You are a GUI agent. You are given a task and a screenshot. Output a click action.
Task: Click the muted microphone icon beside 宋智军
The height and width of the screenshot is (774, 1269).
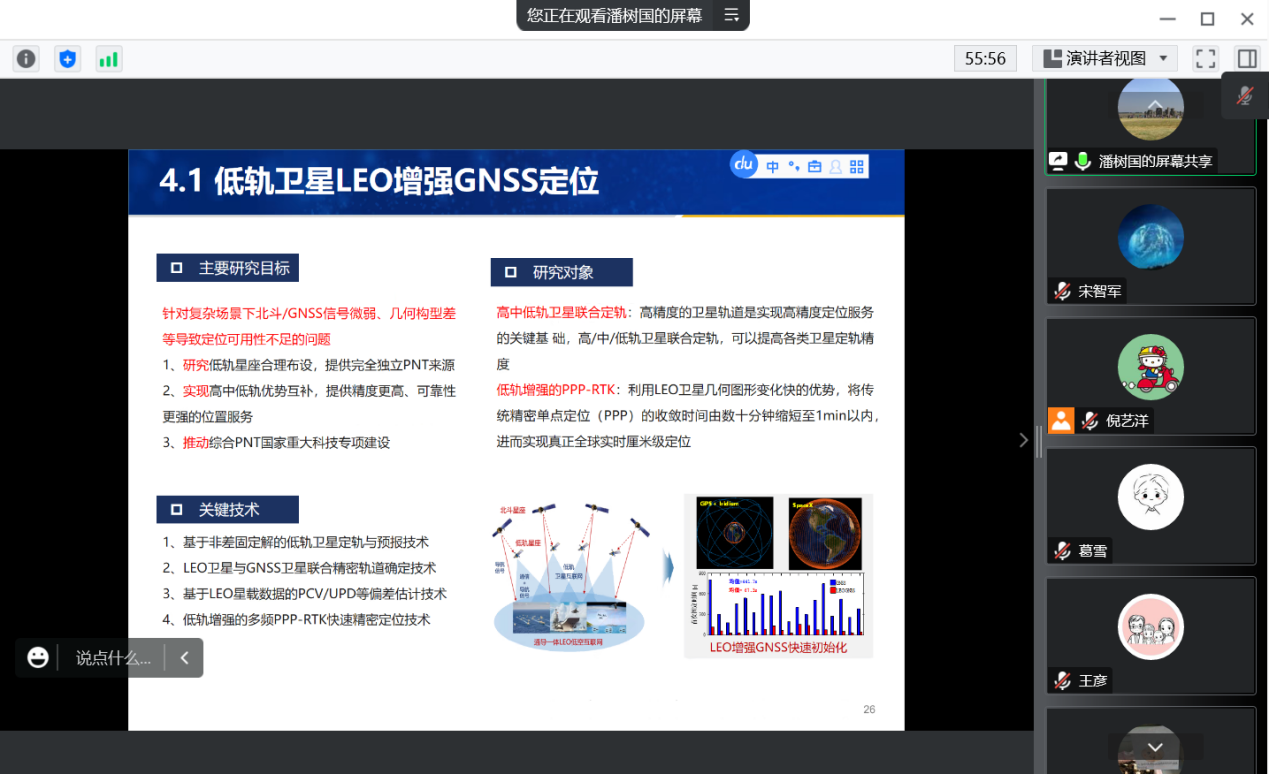point(1062,291)
